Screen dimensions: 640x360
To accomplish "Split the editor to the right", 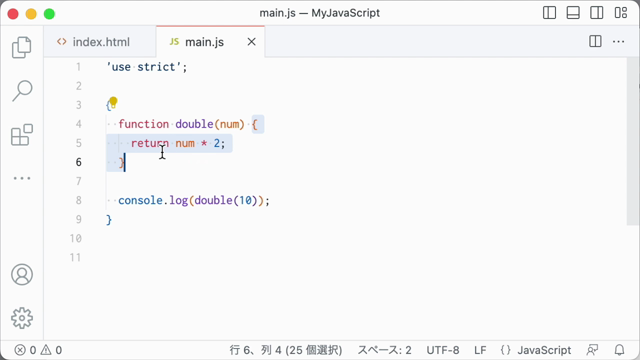I will pyautogui.click(x=595, y=42).
